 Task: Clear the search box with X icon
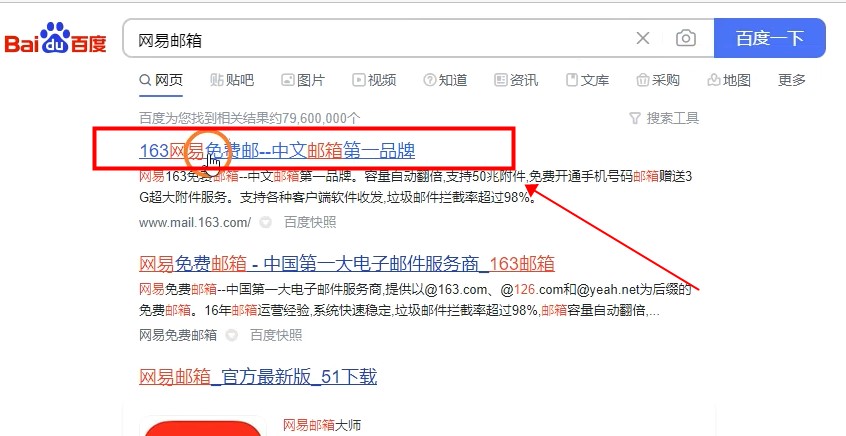[x=643, y=38]
